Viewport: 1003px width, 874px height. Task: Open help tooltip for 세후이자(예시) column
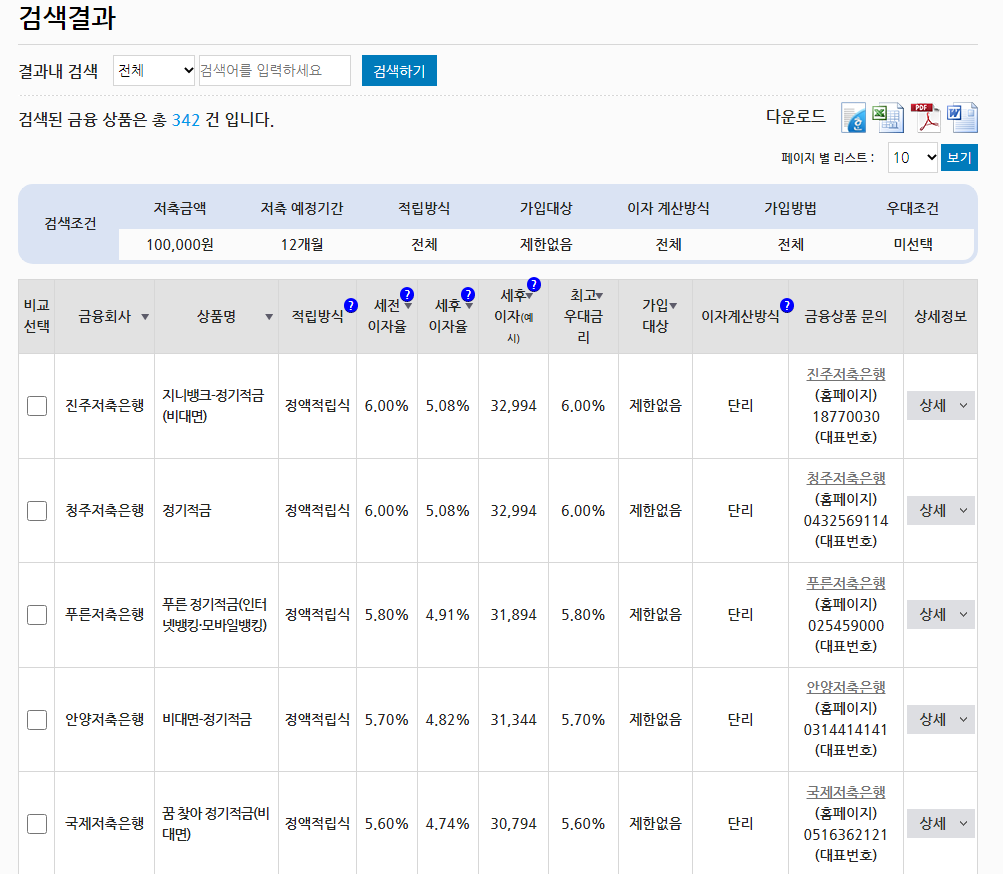tap(534, 285)
